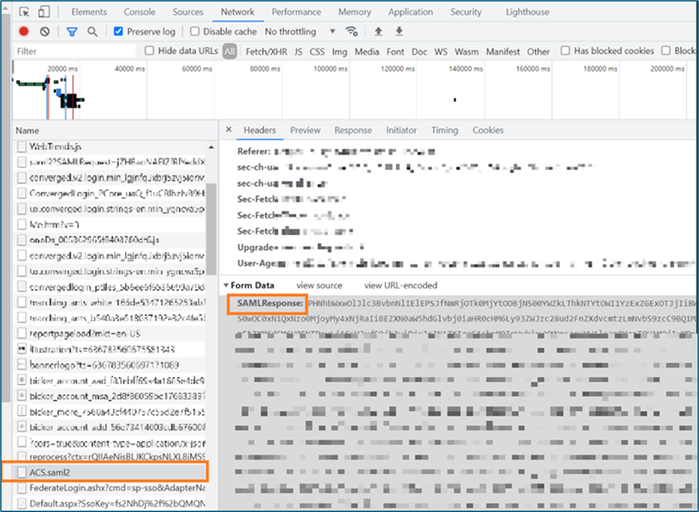Click view URL-encoded link

pos(401,285)
